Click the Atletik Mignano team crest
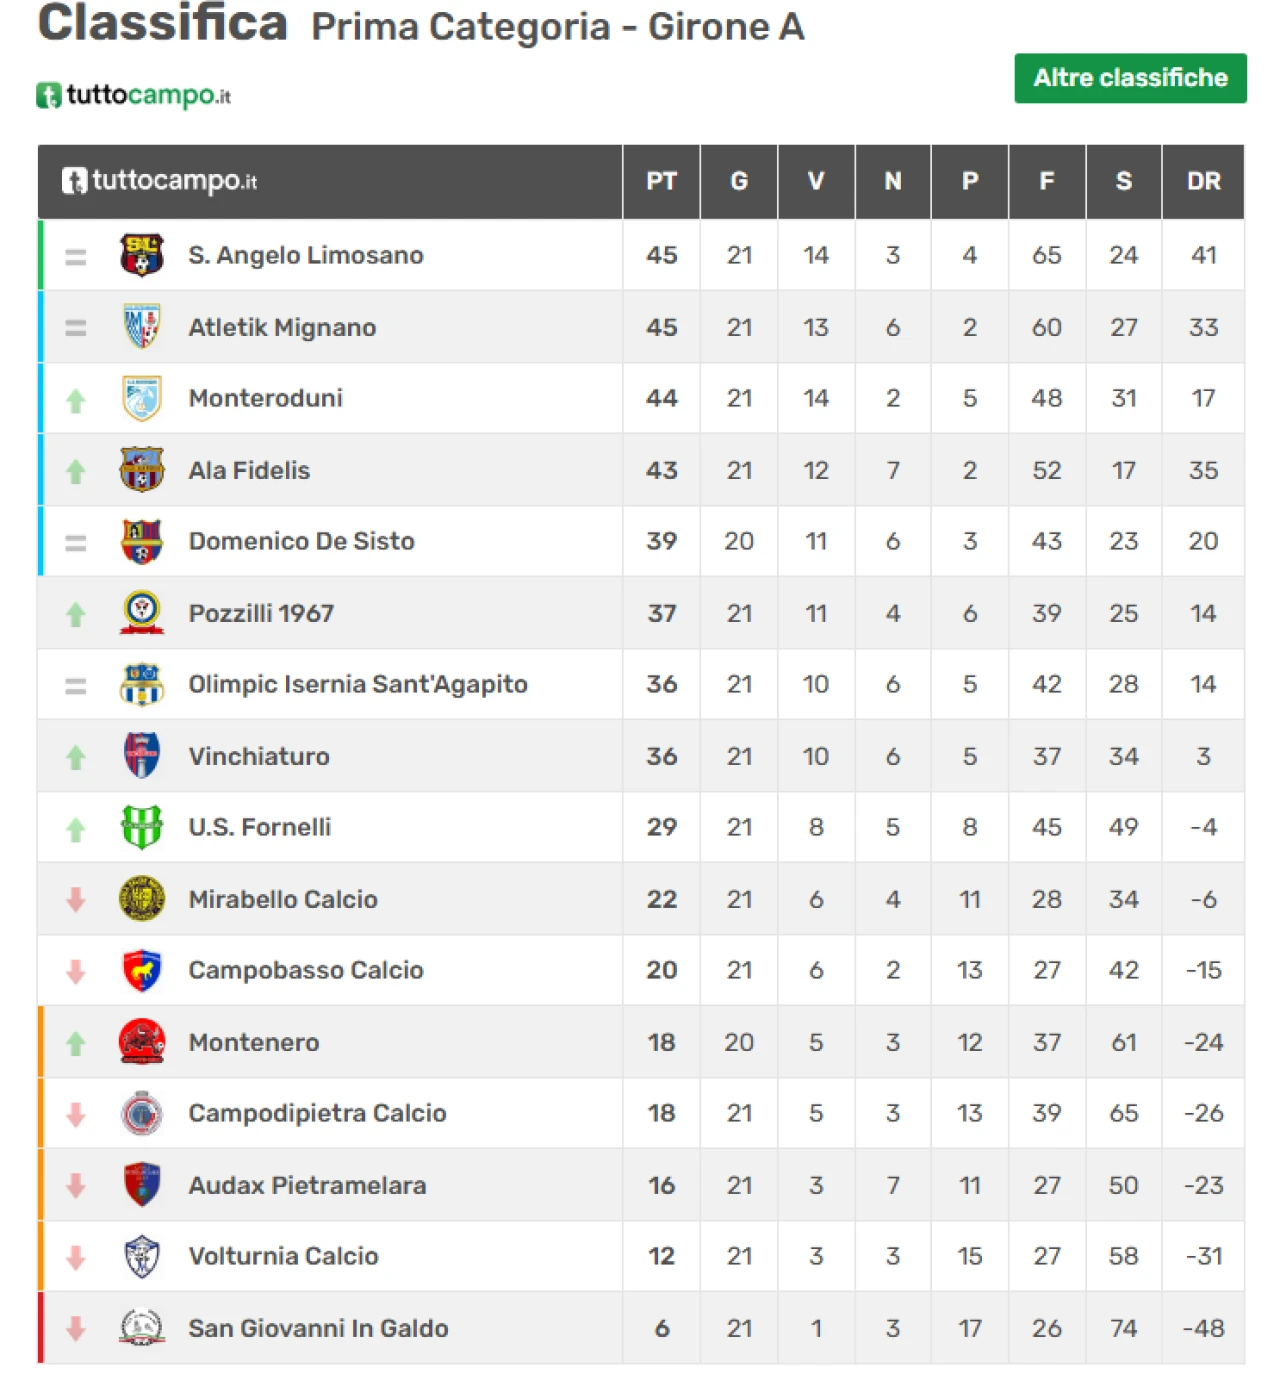 click(142, 327)
